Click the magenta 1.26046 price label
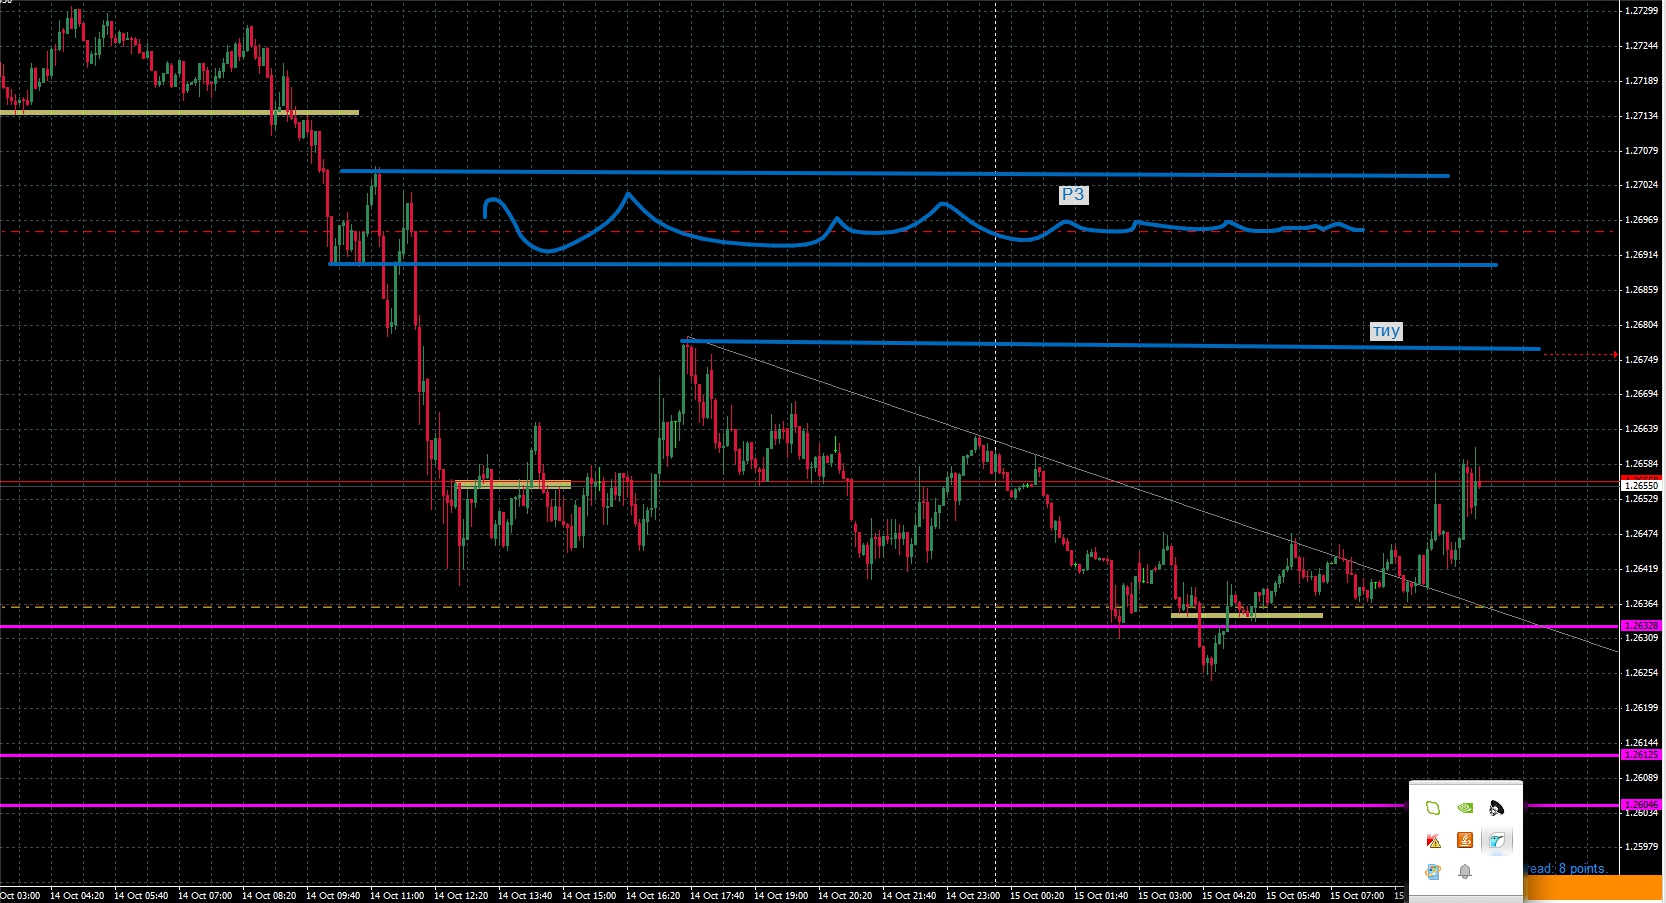1666x903 pixels. click(x=1641, y=805)
